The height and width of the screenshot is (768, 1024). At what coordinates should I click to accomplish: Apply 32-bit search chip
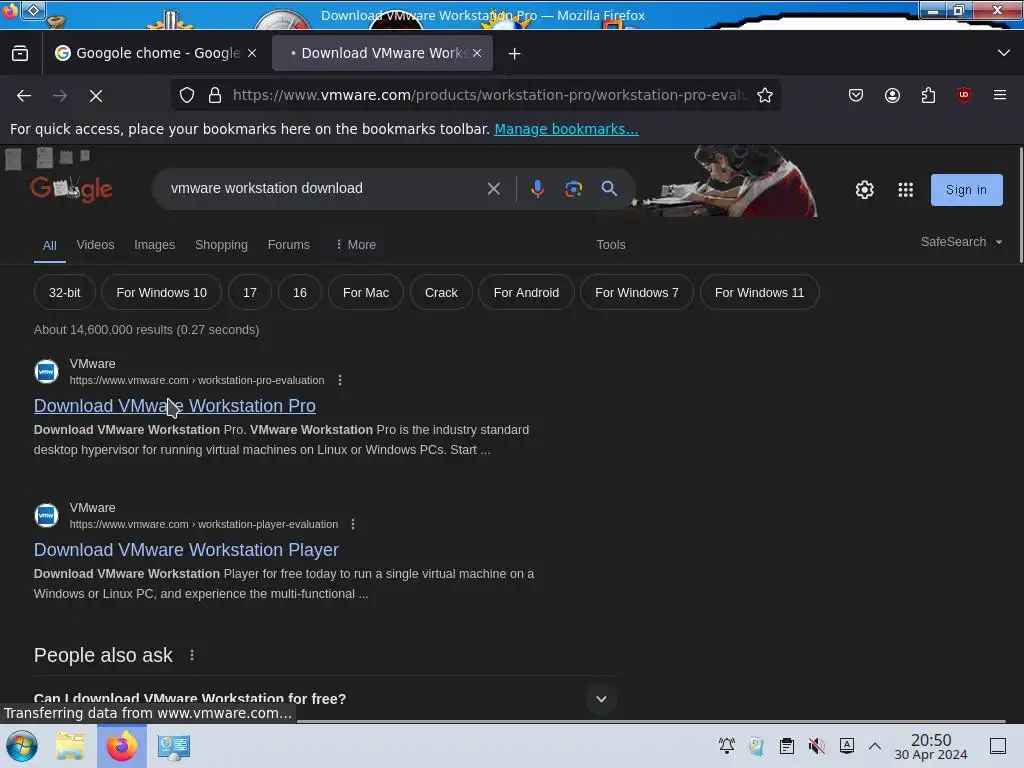pos(65,293)
